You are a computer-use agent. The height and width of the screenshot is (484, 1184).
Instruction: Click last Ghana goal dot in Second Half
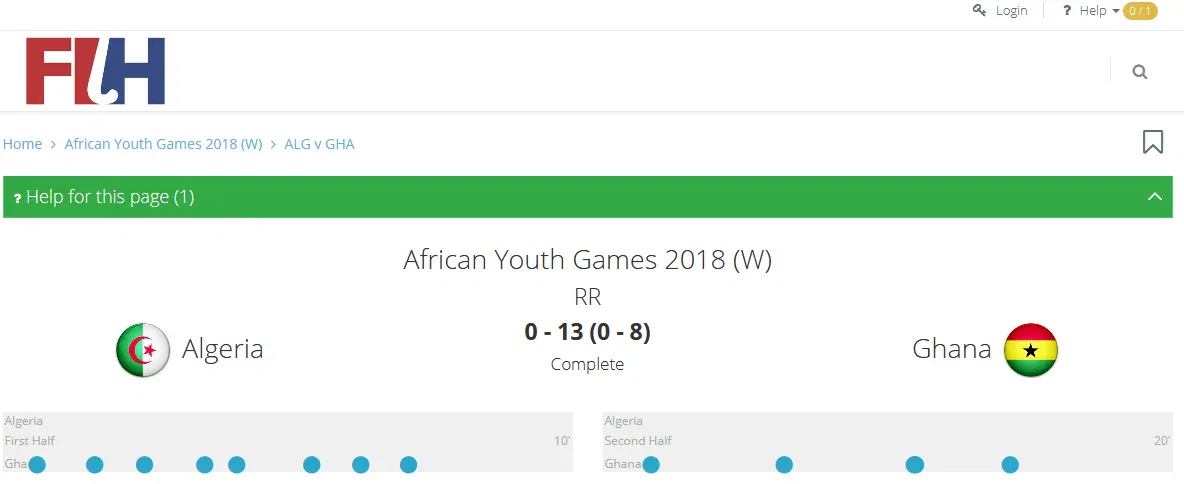[x=1010, y=464]
